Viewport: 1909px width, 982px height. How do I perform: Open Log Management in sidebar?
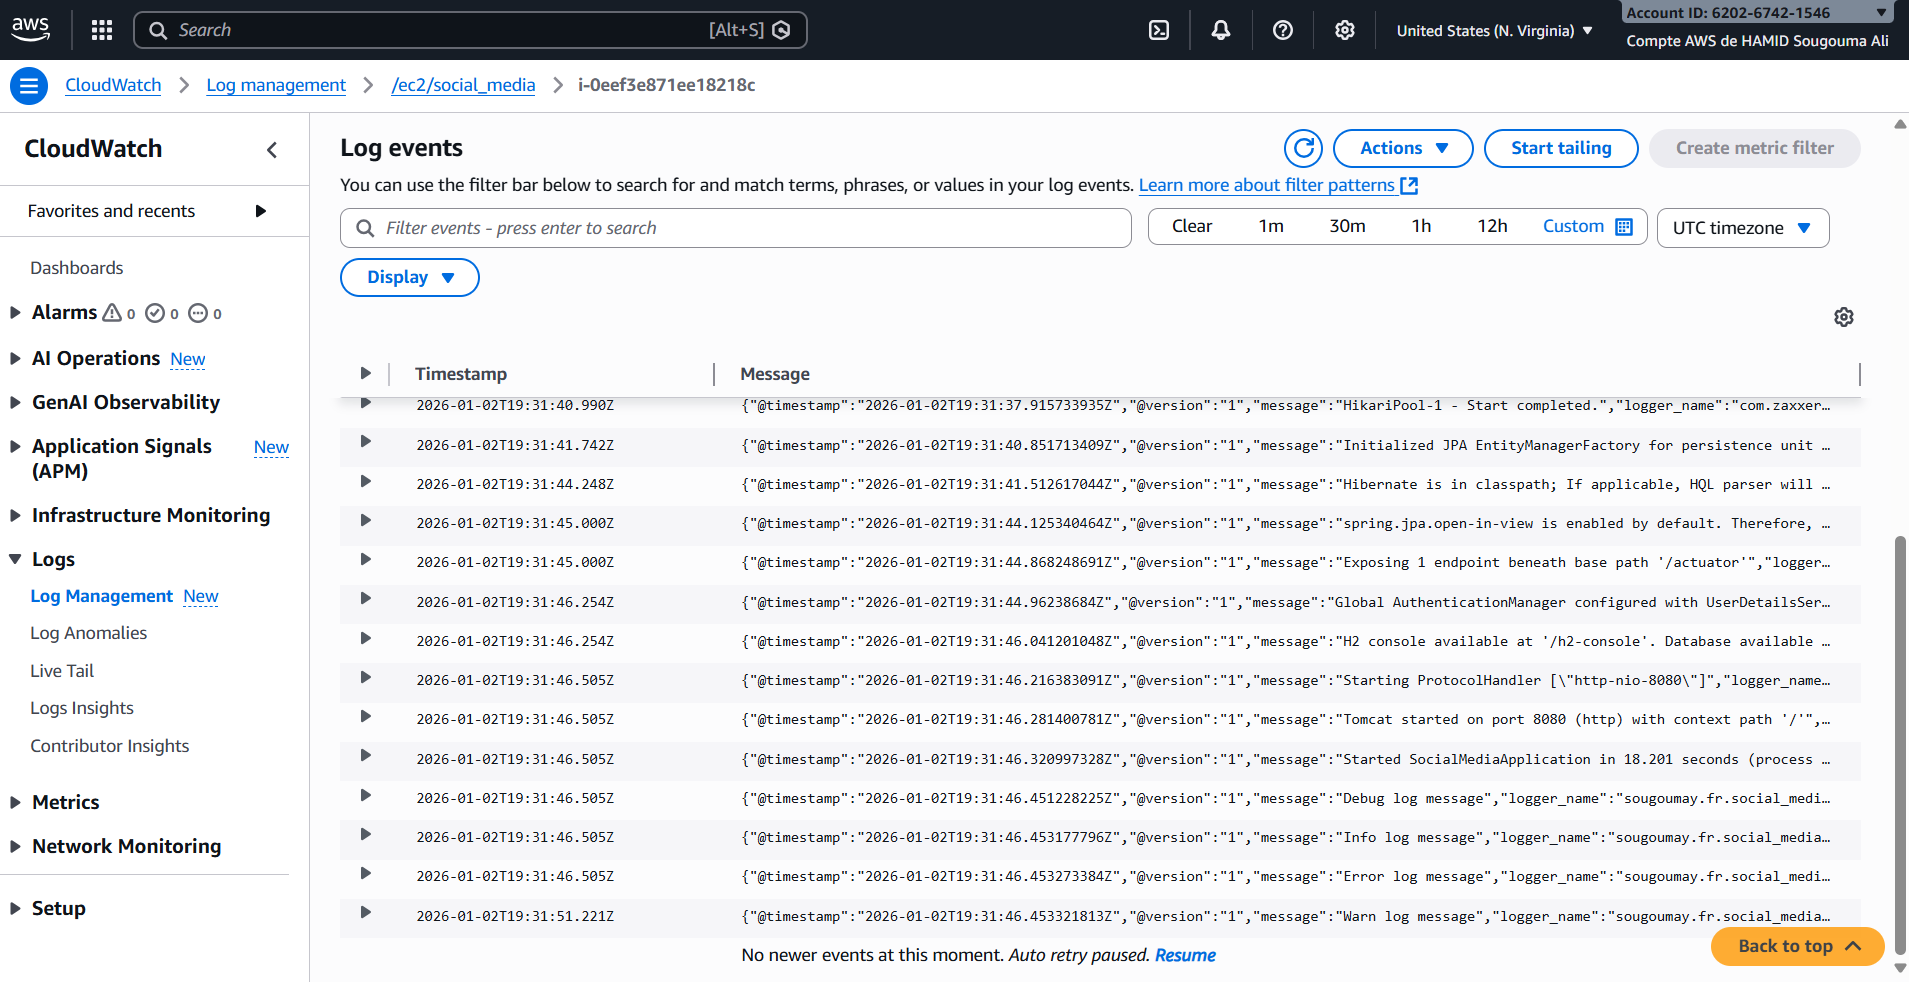click(x=101, y=596)
